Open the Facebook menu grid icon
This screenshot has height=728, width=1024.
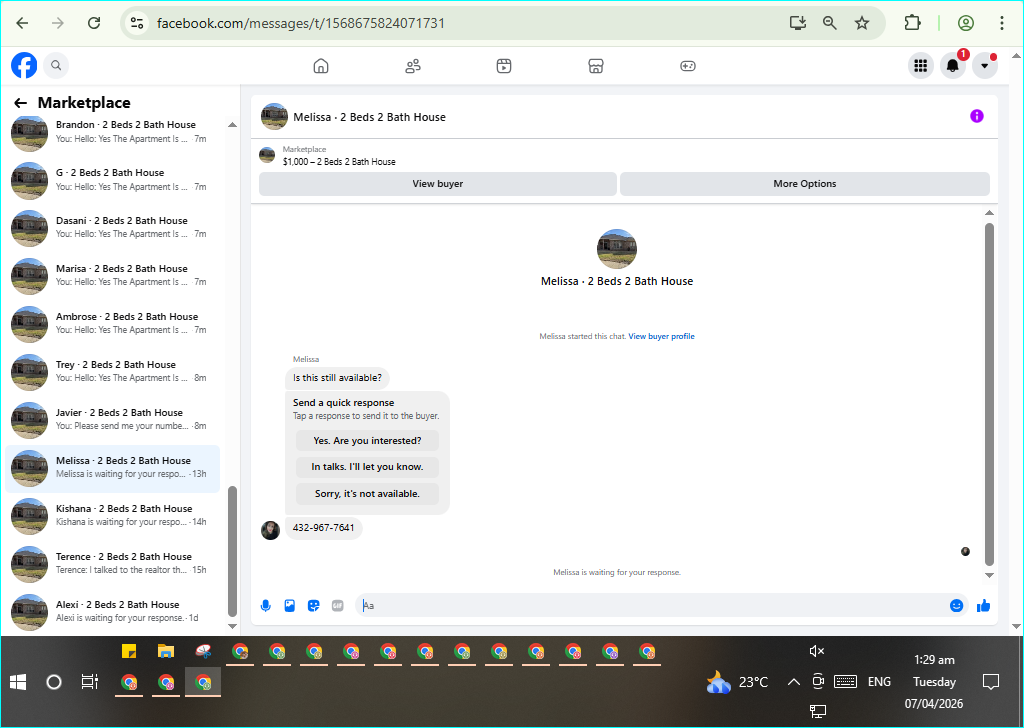pos(921,65)
